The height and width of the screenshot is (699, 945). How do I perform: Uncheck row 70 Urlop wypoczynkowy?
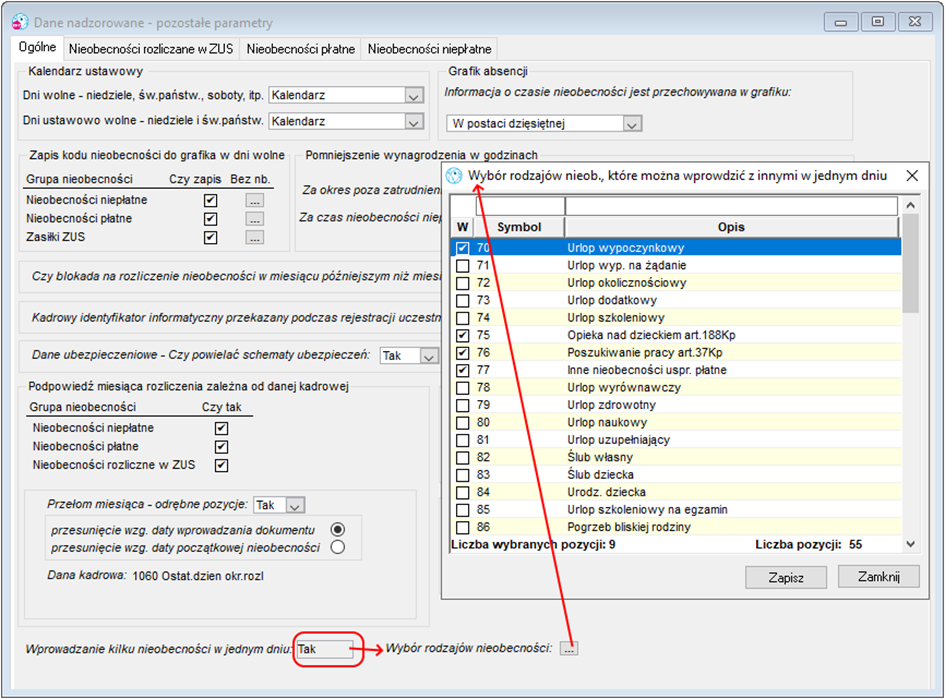pos(462,248)
